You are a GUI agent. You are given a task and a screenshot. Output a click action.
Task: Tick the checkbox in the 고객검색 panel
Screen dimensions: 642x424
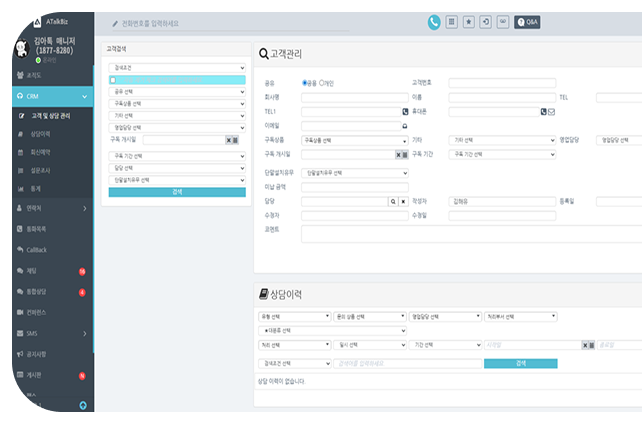point(113,79)
